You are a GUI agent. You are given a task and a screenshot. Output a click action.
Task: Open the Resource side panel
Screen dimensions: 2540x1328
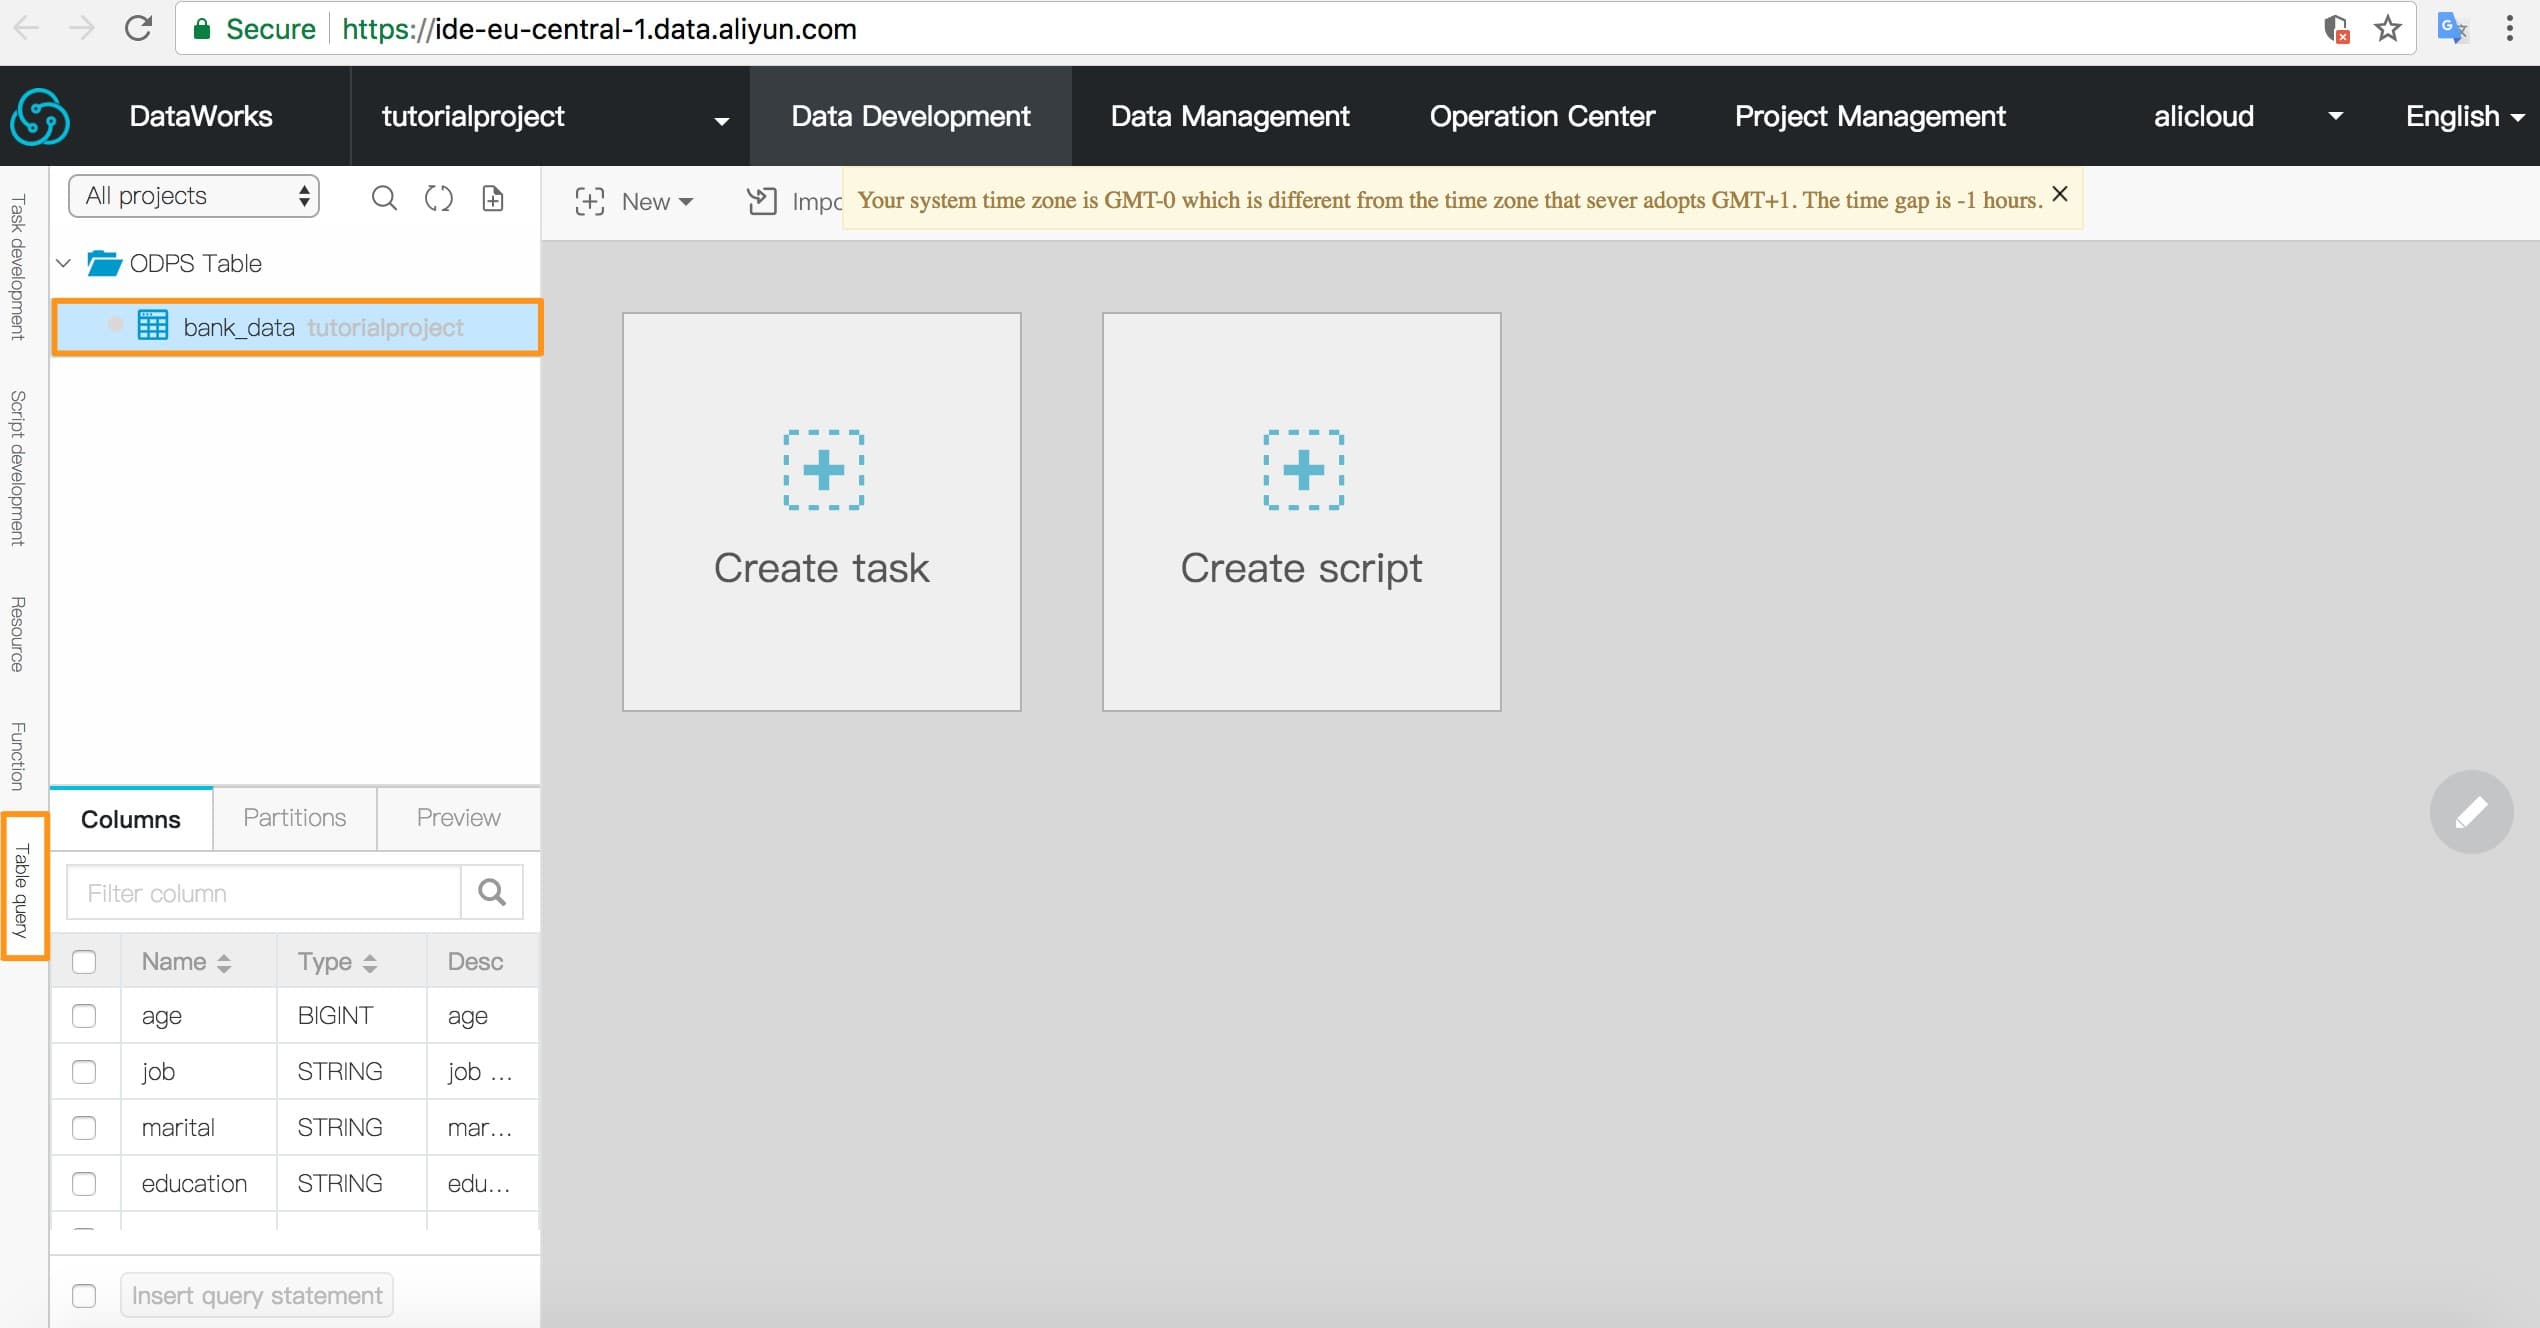[x=18, y=634]
